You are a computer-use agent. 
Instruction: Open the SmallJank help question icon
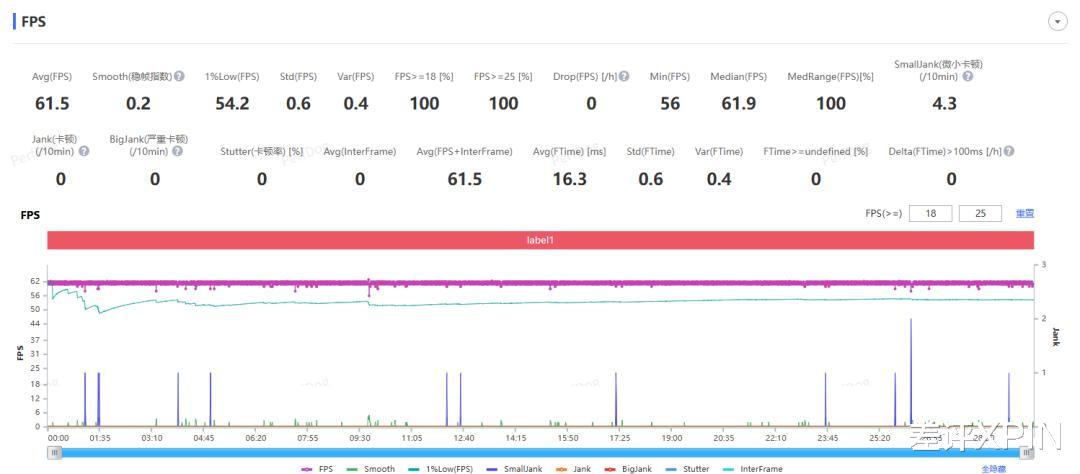[x=967, y=76]
